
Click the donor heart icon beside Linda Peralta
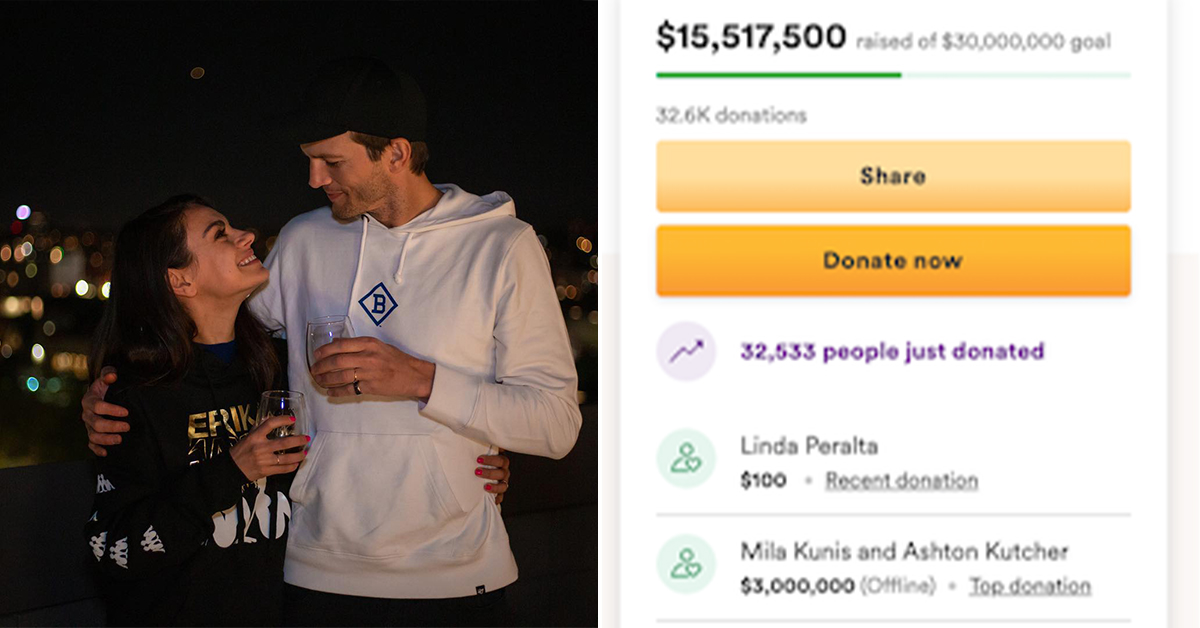pyautogui.click(x=686, y=459)
